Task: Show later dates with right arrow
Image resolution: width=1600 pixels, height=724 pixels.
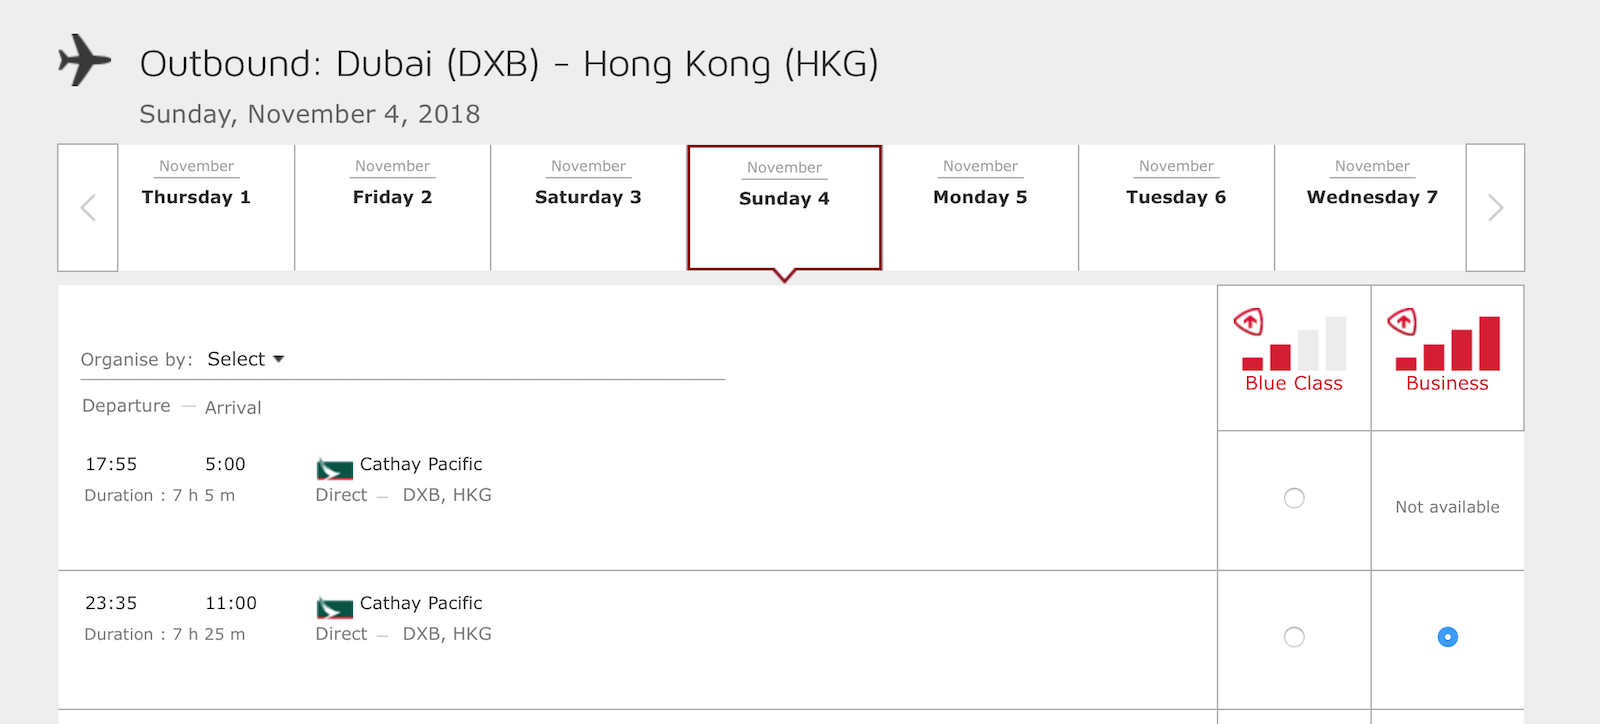Action: pyautogui.click(x=1495, y=208)
